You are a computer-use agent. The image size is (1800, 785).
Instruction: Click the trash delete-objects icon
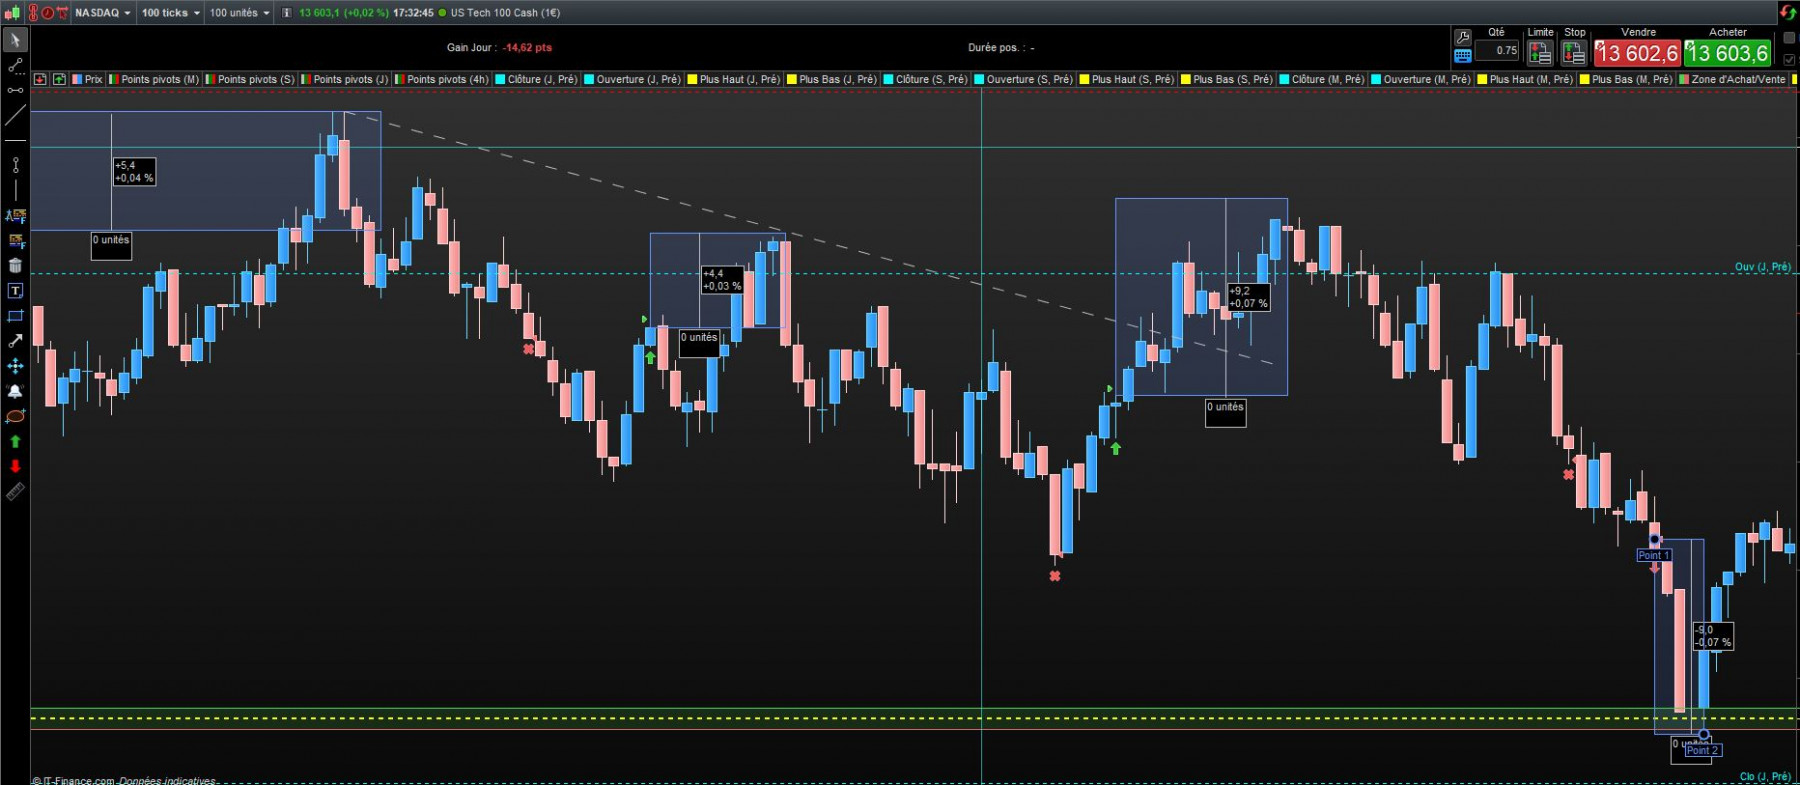coord(15,266)
